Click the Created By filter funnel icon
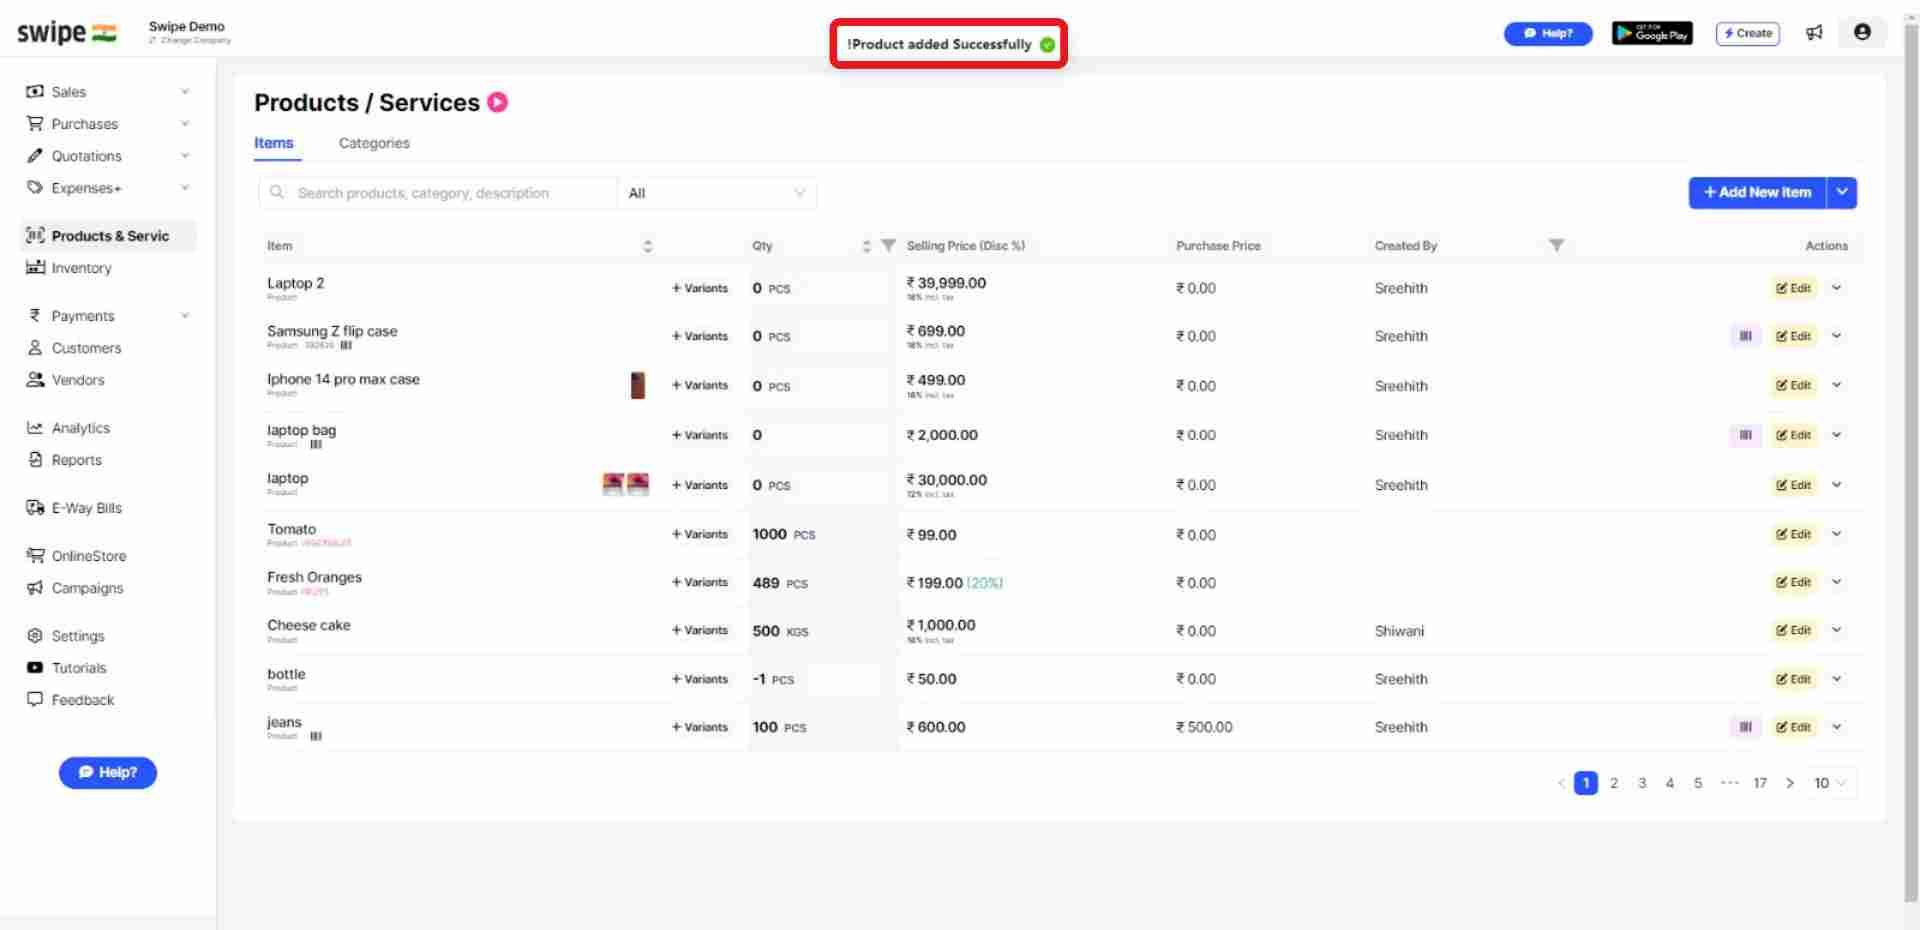Viewport: 1920px width, 930px height. [x=1556, y=245]
